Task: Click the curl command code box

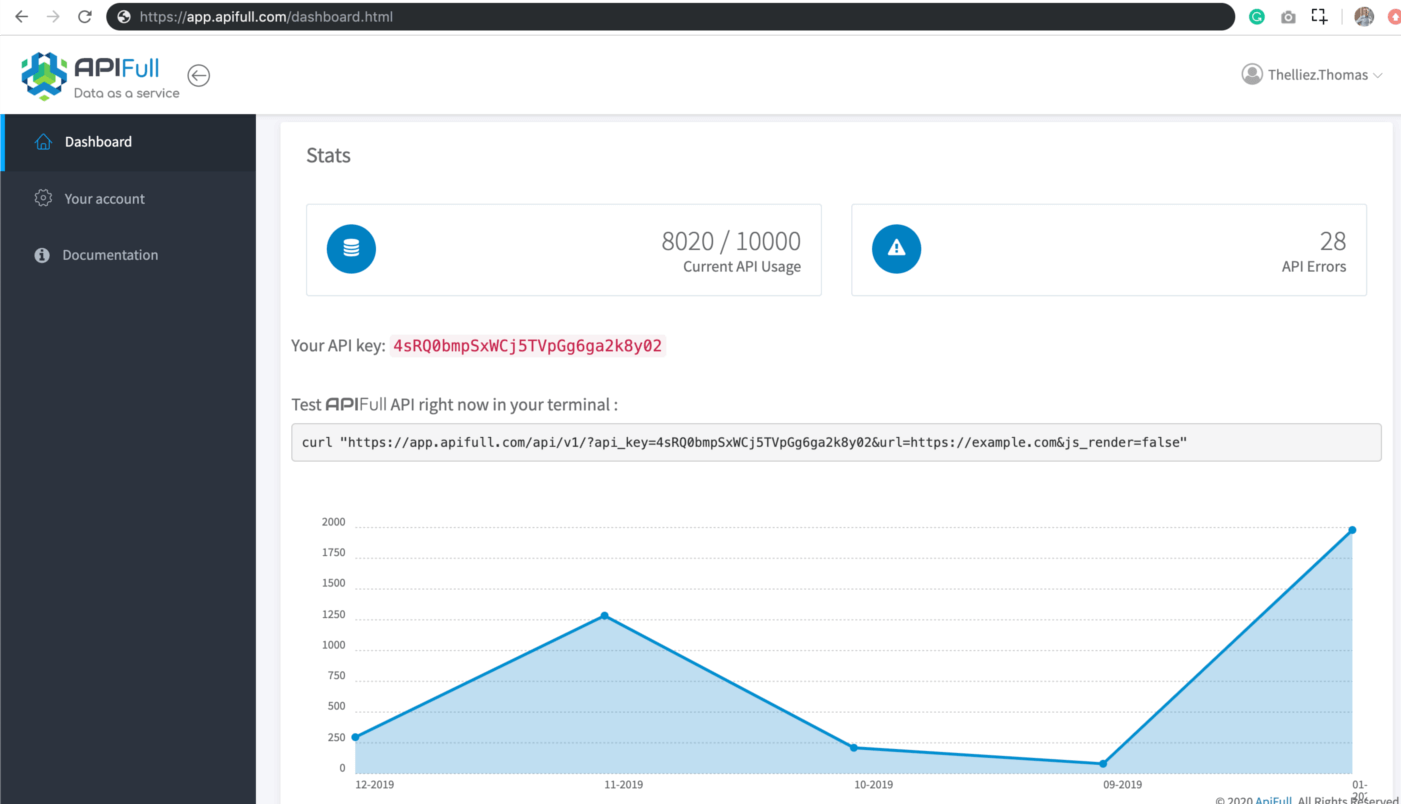Action: point(836,442)
